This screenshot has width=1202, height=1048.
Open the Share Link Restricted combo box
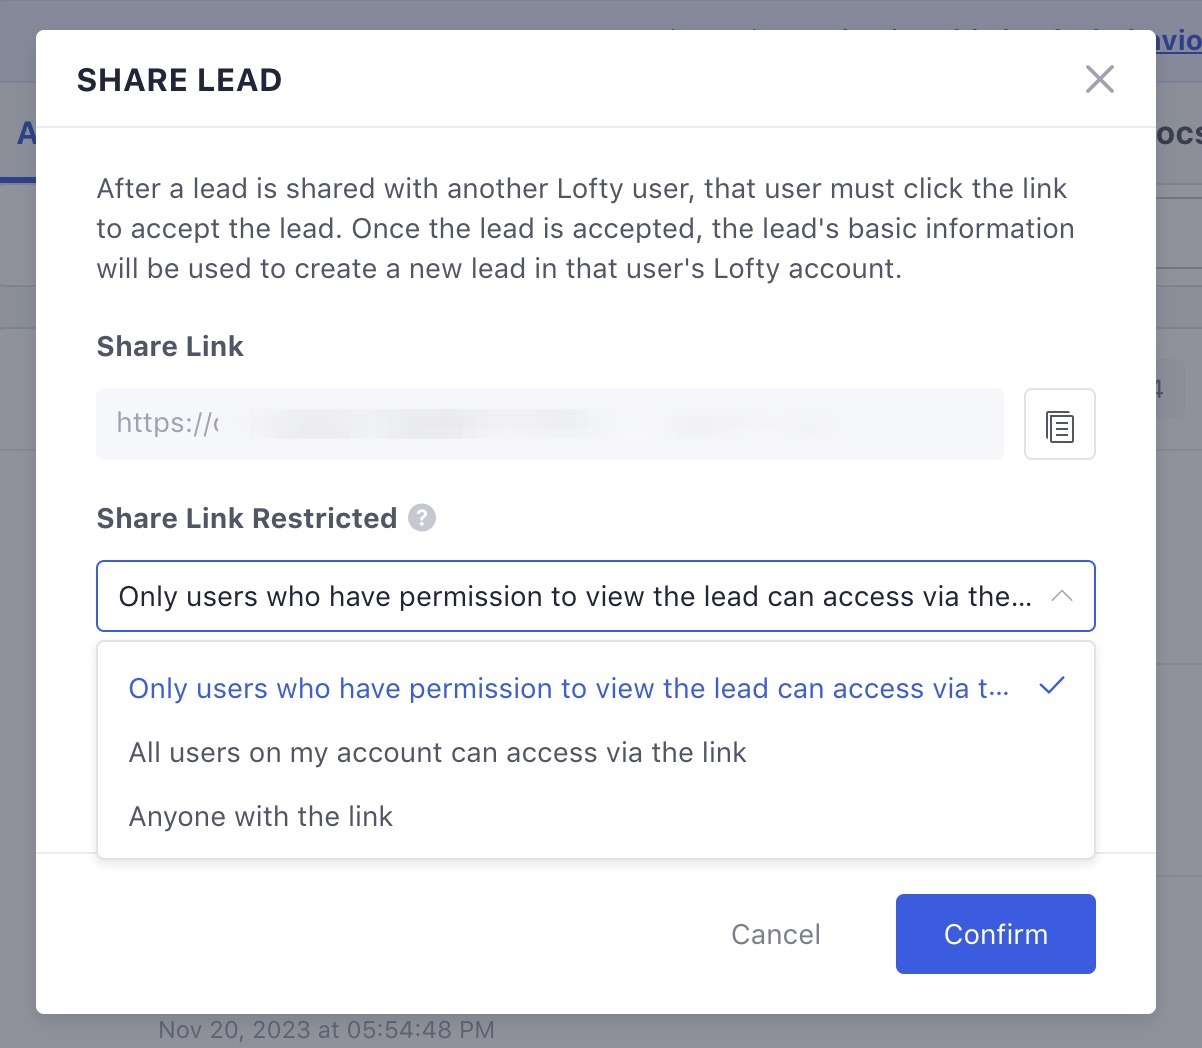tap(596, 596)
